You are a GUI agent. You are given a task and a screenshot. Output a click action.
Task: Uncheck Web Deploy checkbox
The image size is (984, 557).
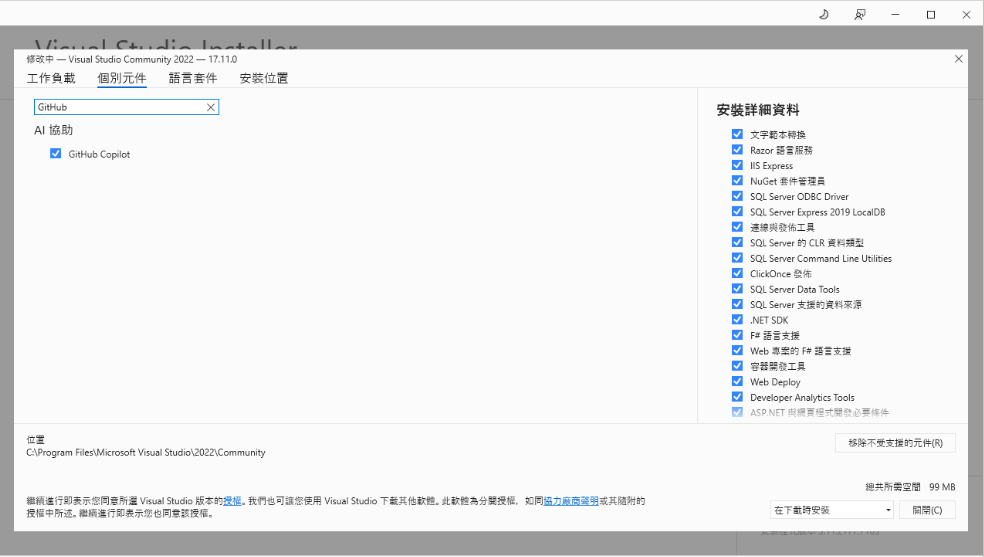point(737,381)
